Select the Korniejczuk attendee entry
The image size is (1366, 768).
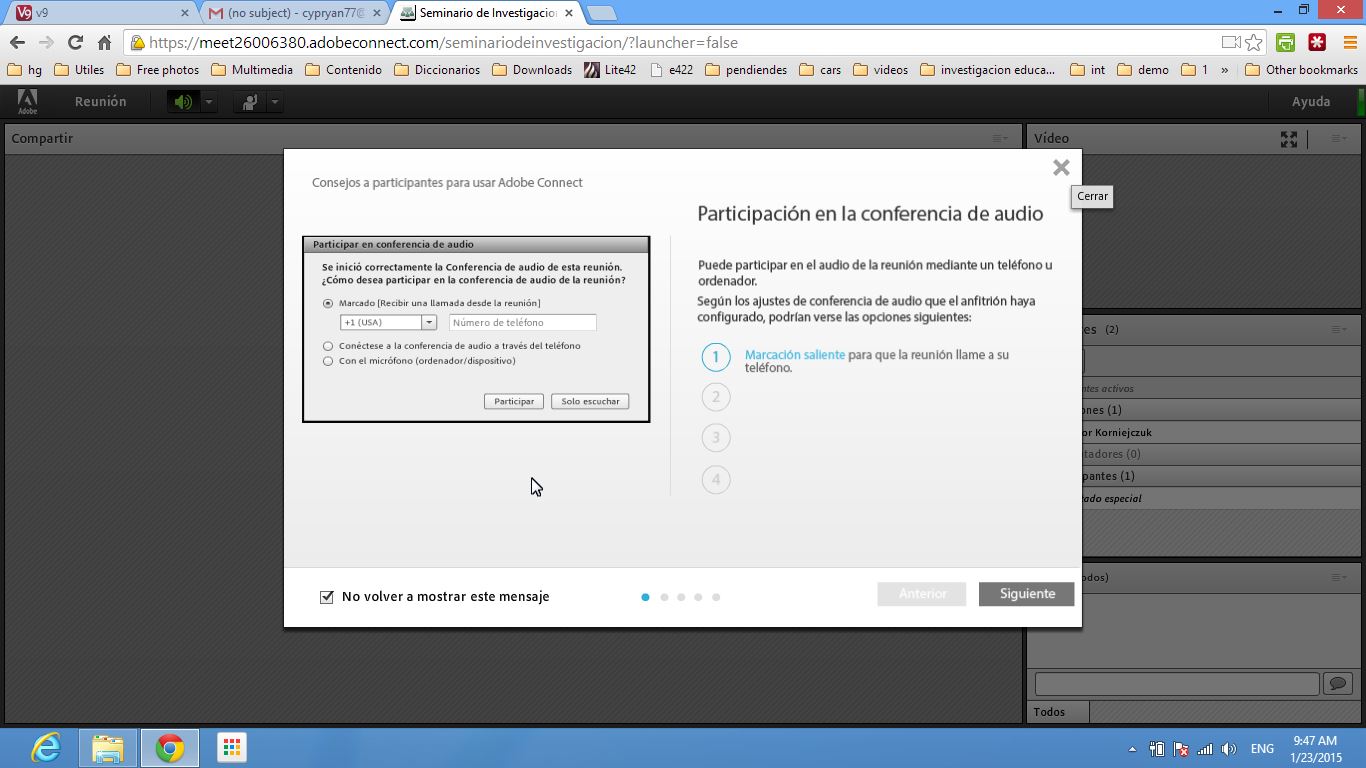(x=1196, y=432)
